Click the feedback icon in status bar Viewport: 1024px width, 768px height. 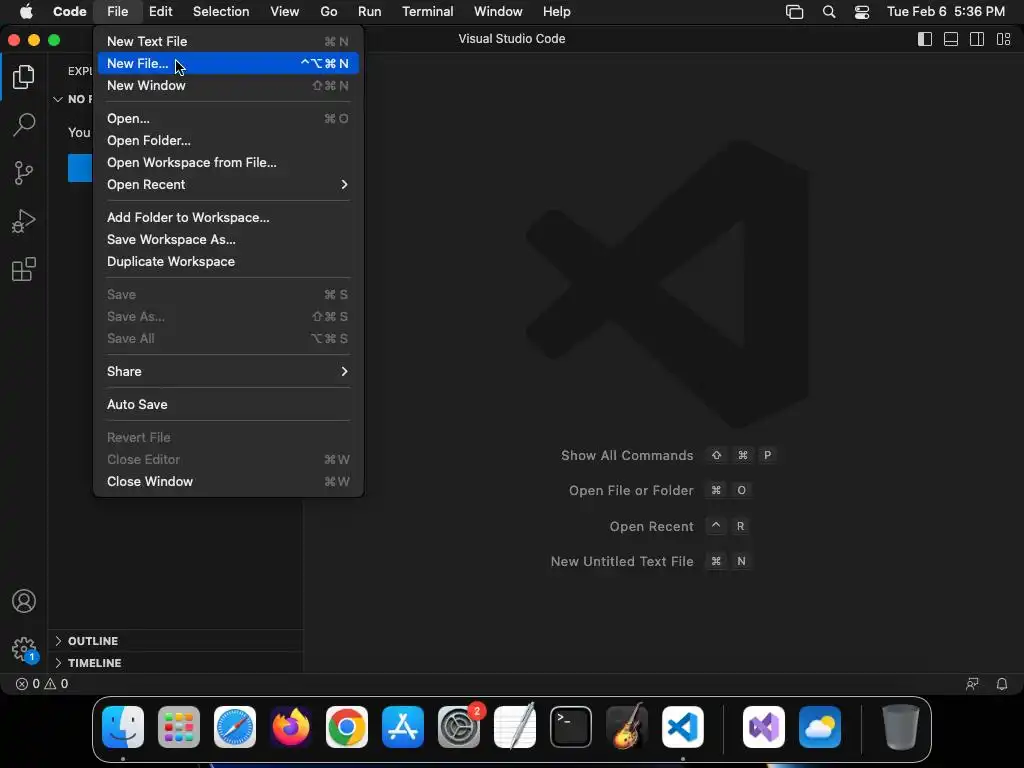click(972, 684)
